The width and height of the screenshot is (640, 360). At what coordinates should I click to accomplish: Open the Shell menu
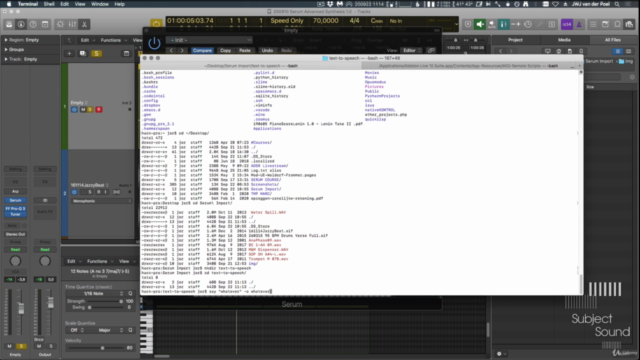(x=49, y=4)
